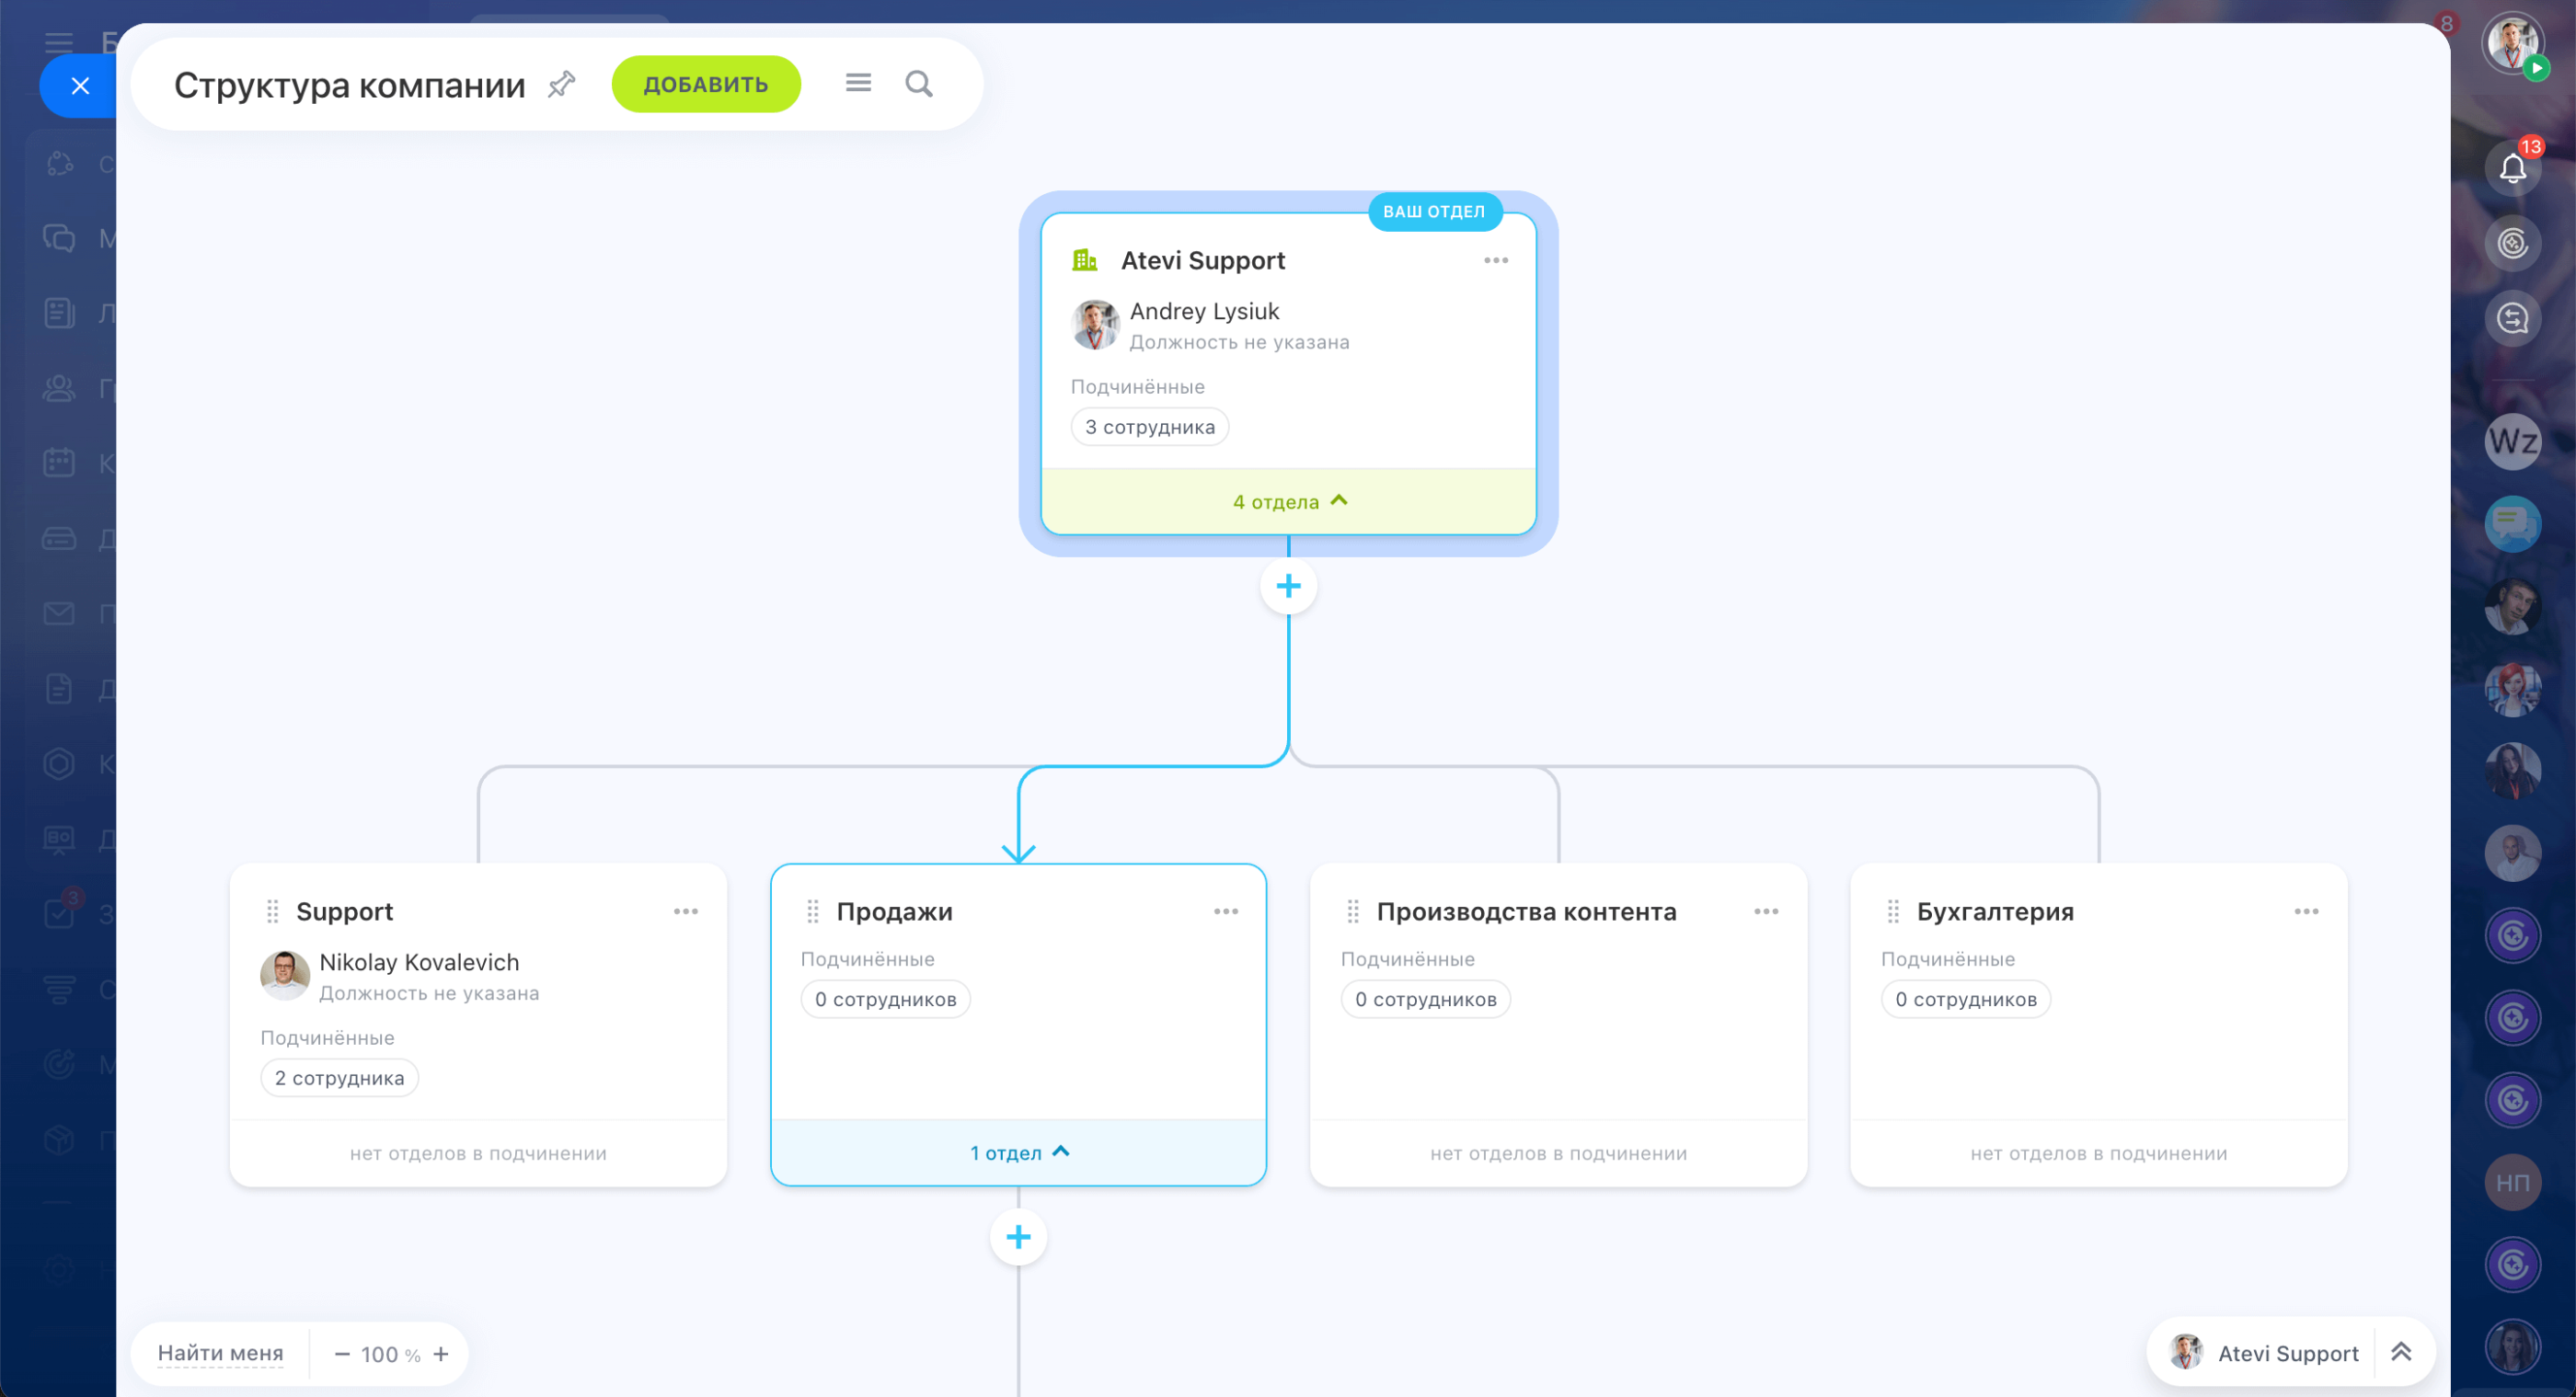Collapse the 1 отдел expander in Продажи
Screen dimensions: 2576x1397
pyautogui.click(x=1019, y=1153)
